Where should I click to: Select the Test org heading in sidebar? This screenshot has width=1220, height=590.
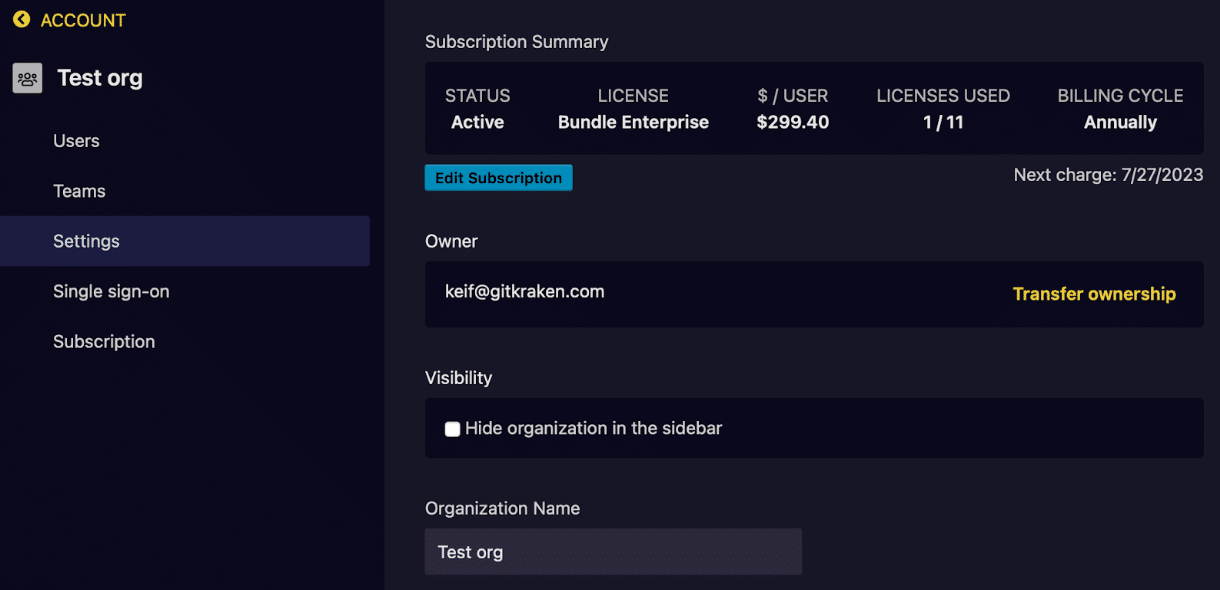[100, 78]
